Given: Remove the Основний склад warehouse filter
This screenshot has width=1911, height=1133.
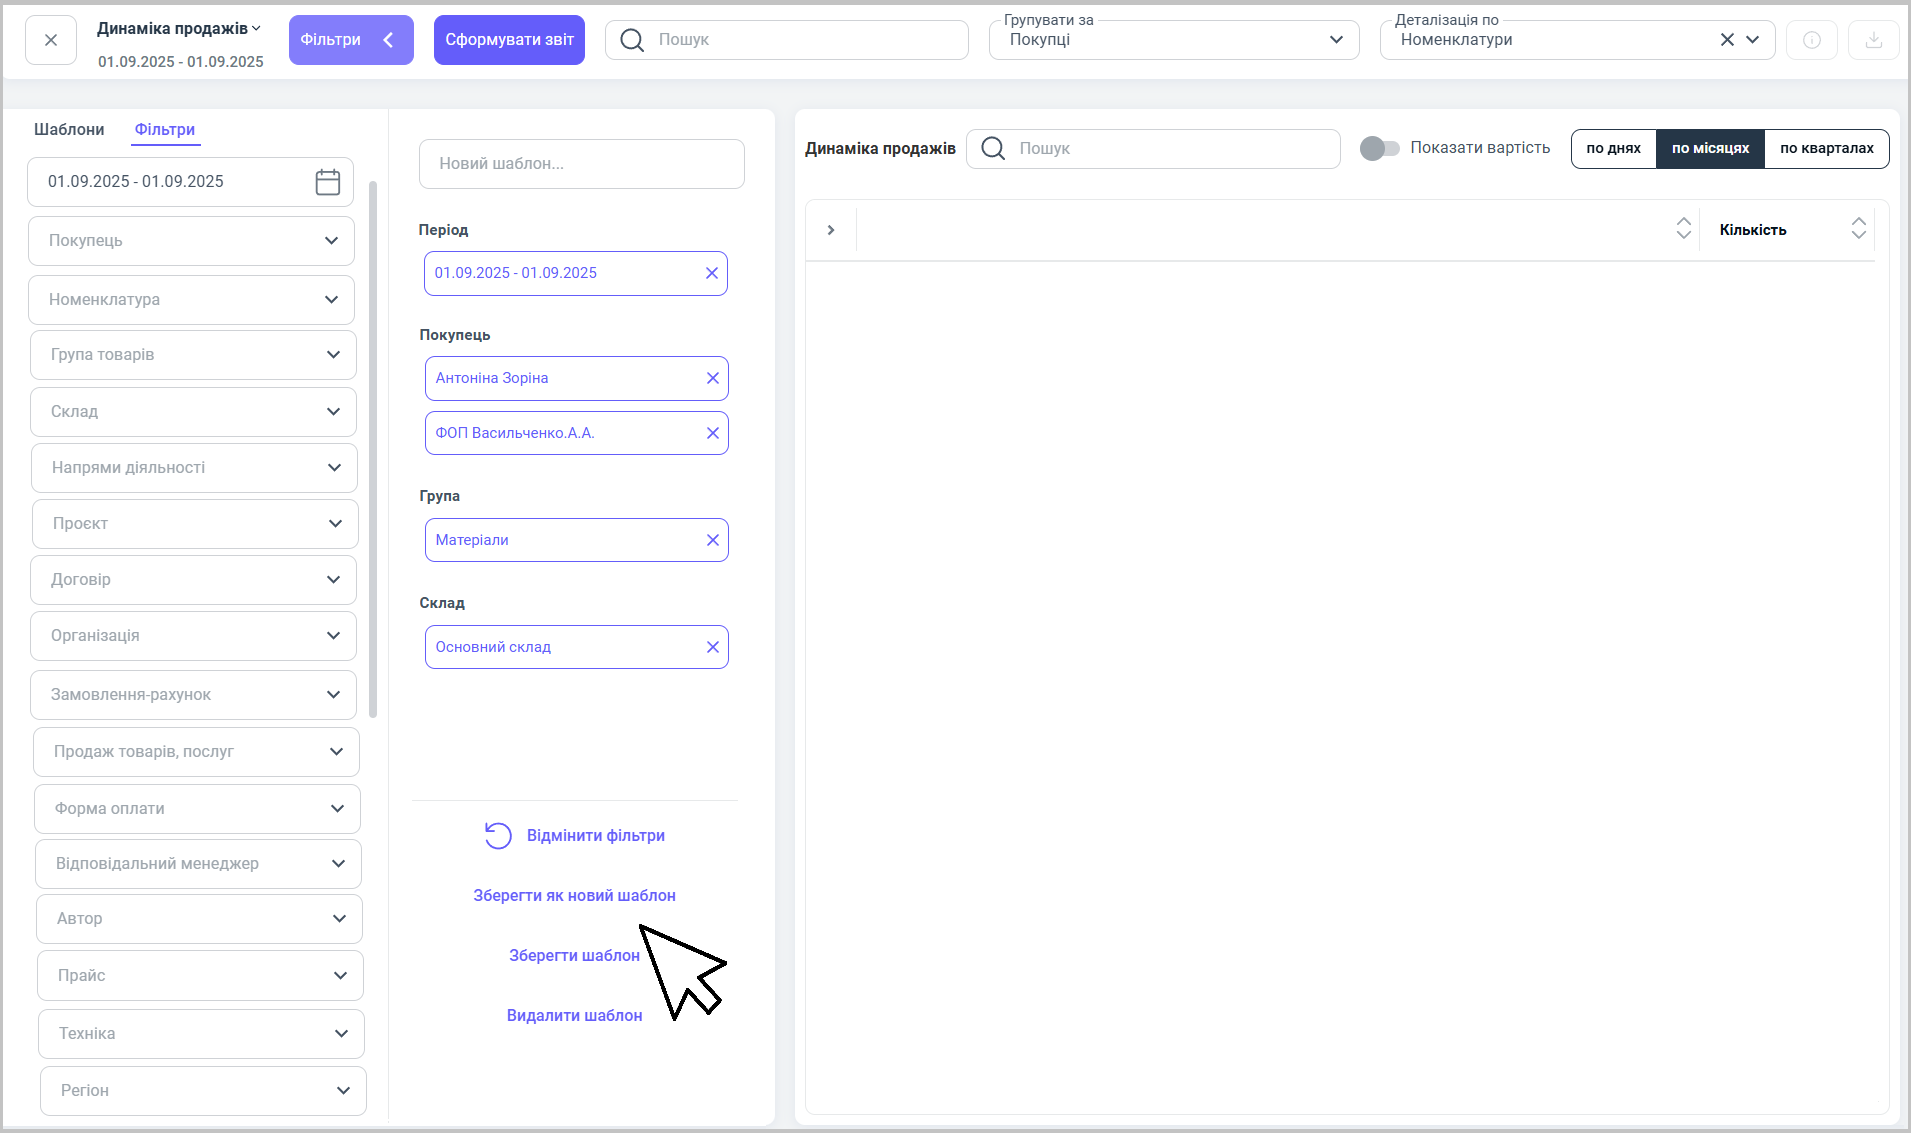Looking at the screenshot, I should [712, 647].
